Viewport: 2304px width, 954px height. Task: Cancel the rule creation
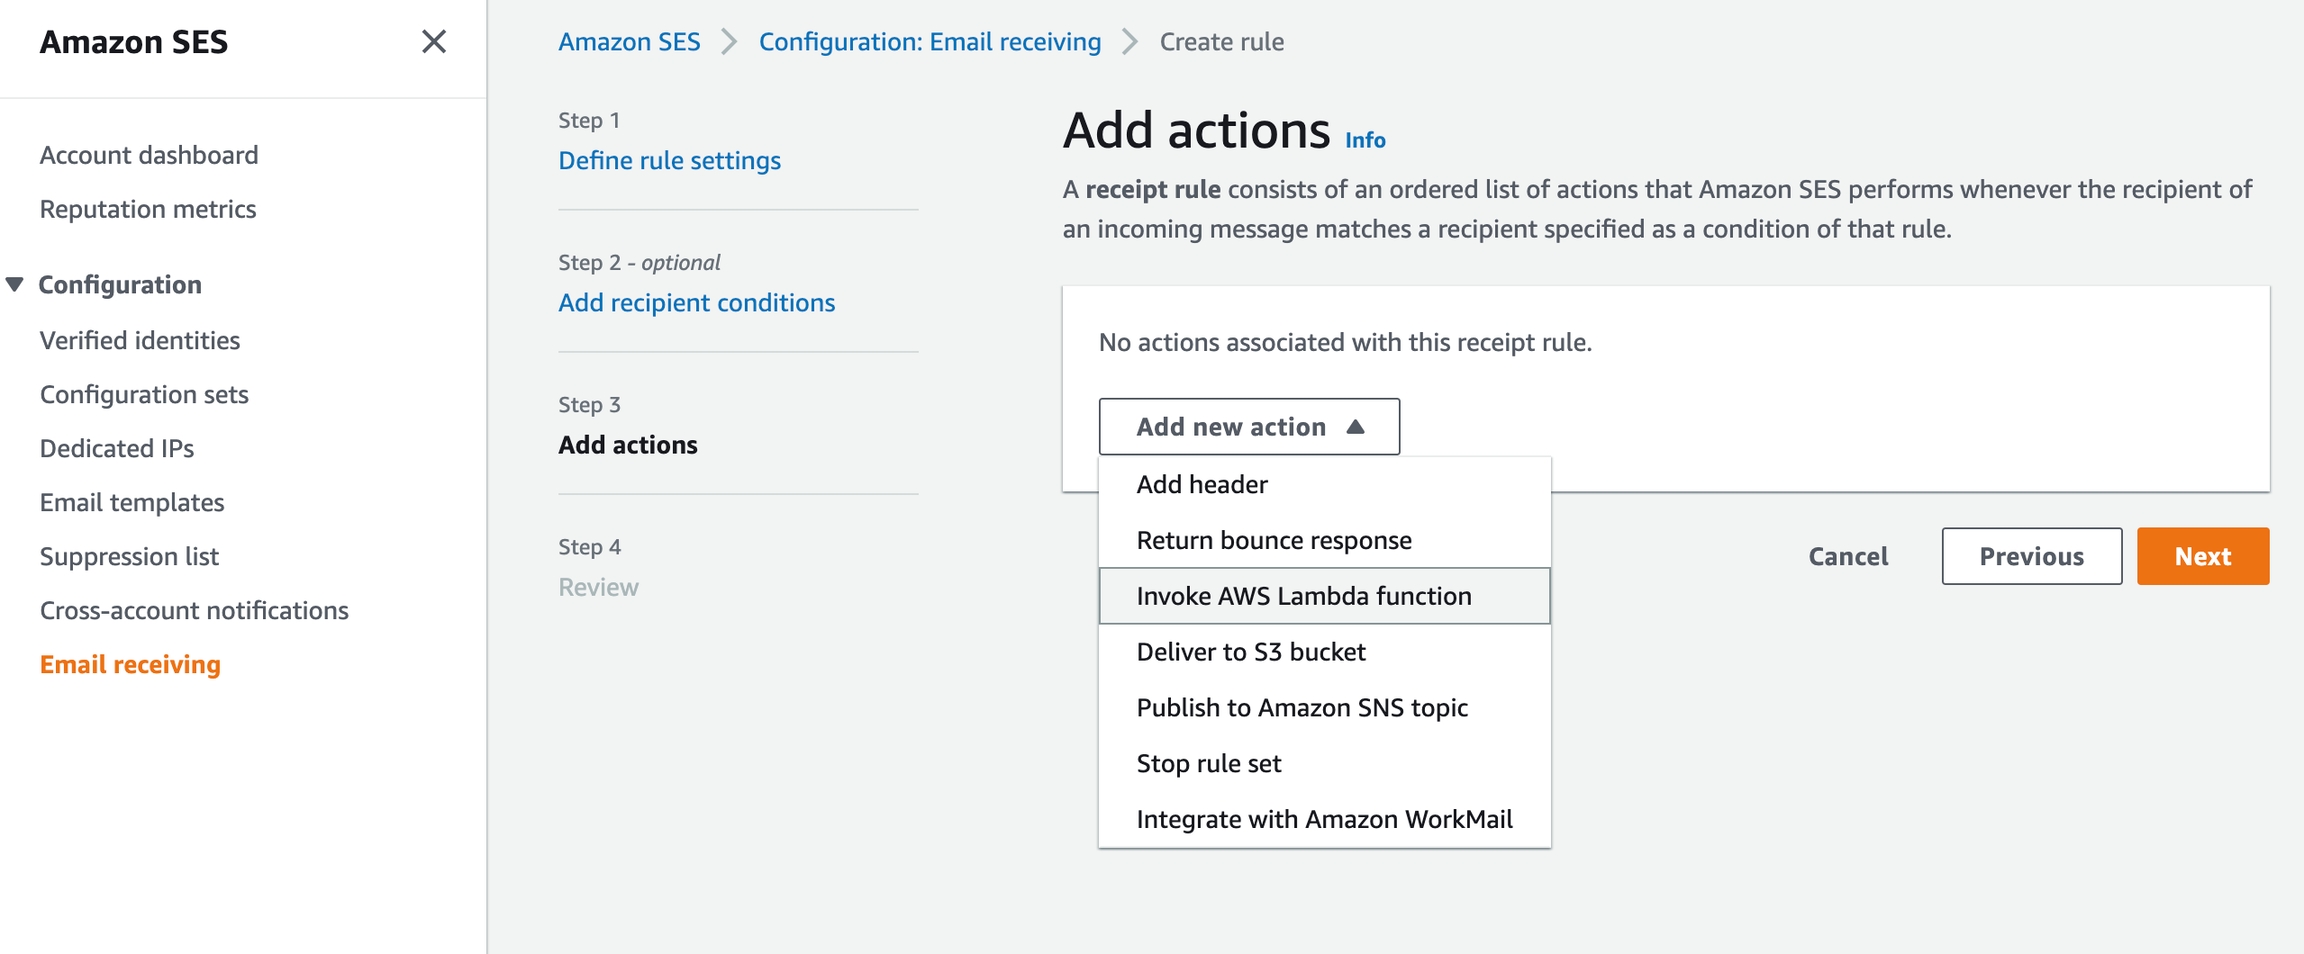1848,557
